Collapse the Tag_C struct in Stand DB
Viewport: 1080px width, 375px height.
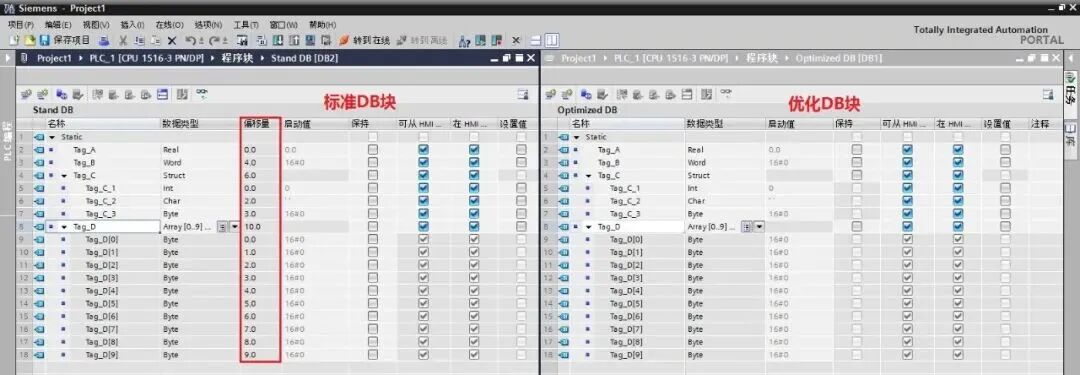(x=64, y=176)
